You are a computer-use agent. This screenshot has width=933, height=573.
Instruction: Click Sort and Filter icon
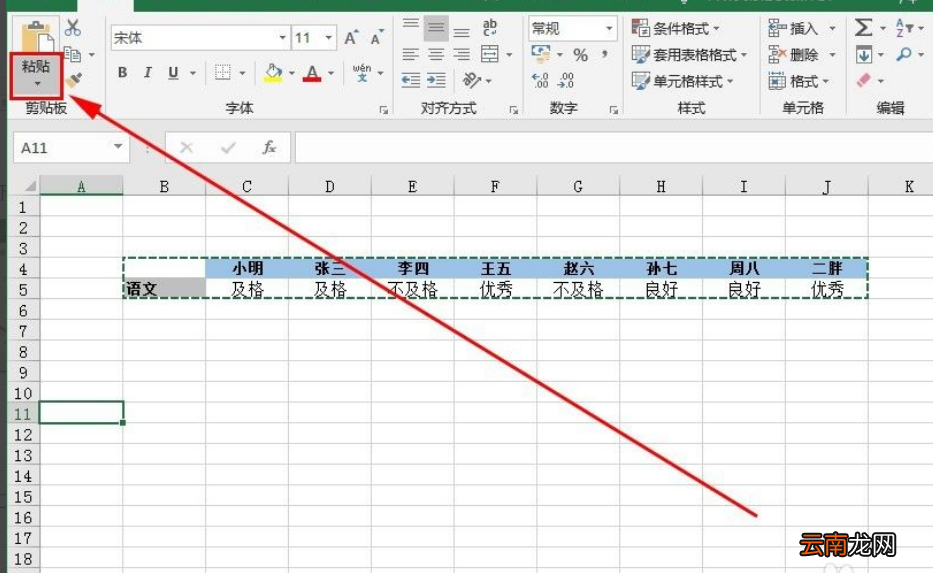(x=904, y=28)
